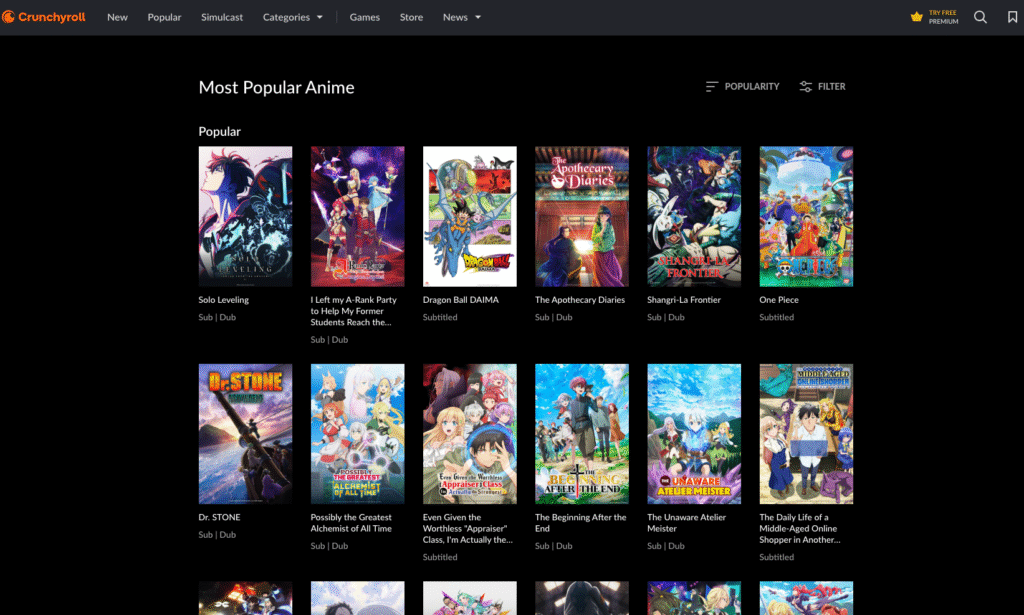
Task: Select Possibly the Greatest Alchemist poster
Action: point(358,434)
